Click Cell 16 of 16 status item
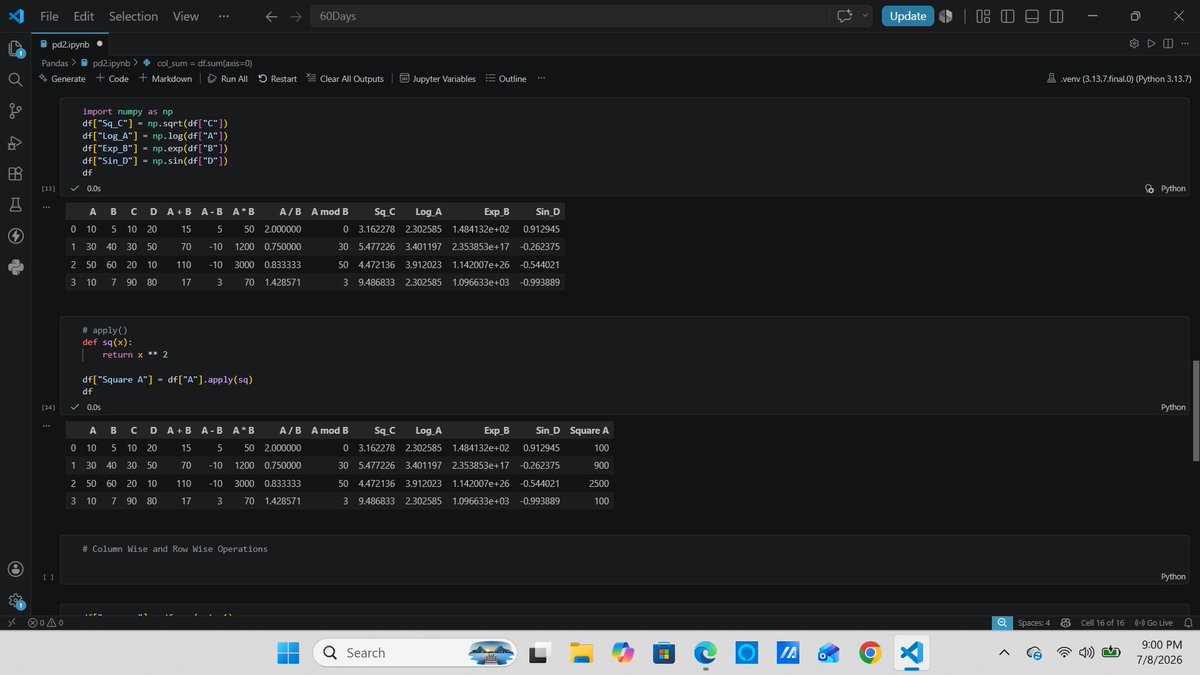The height and width of the screenshot is (675, 1200). (x=1102, y=622)
